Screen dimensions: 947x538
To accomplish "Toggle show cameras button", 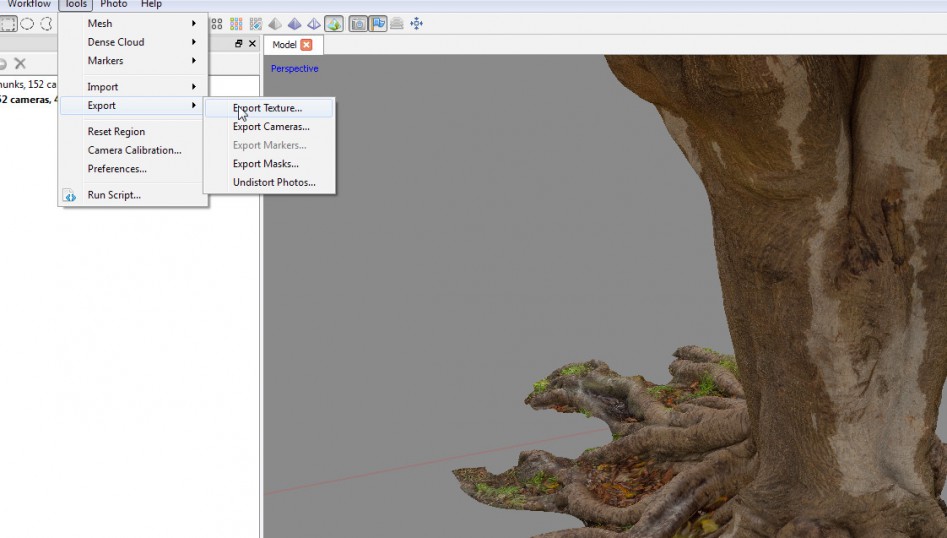I will (x=358, y=24).
